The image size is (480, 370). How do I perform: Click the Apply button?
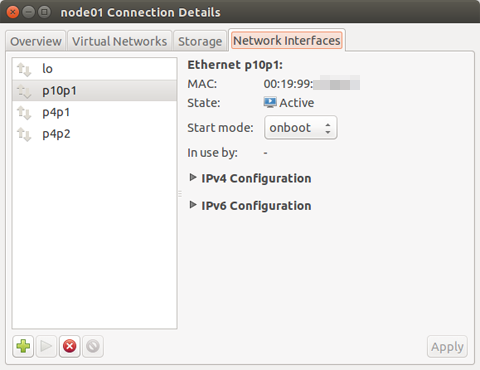pos(447,347)
